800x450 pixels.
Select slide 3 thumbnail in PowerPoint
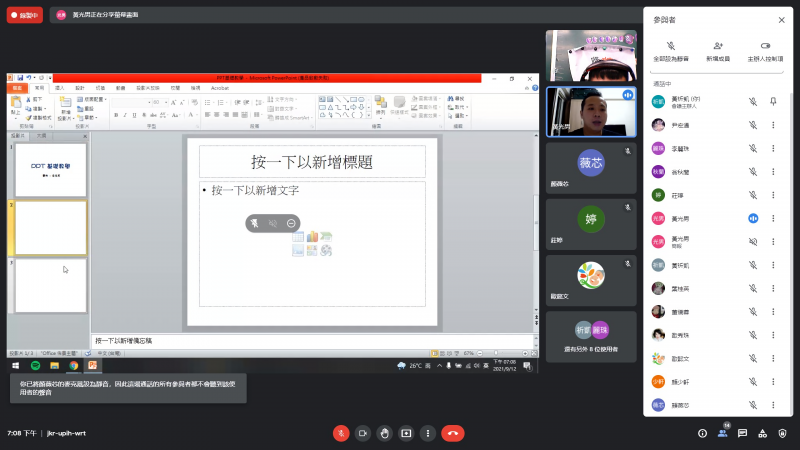pyautogui.click(x=51, y=286)
